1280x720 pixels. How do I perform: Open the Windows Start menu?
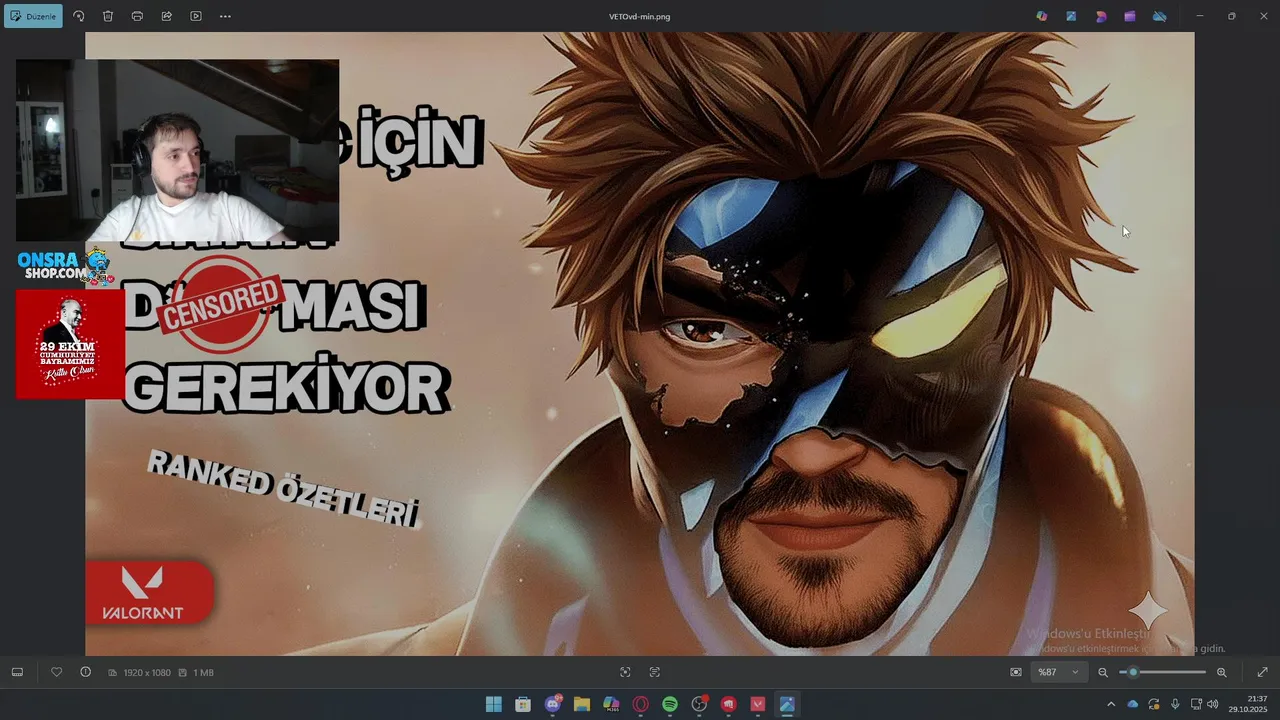pyautogui.click(x=493, y=704)
